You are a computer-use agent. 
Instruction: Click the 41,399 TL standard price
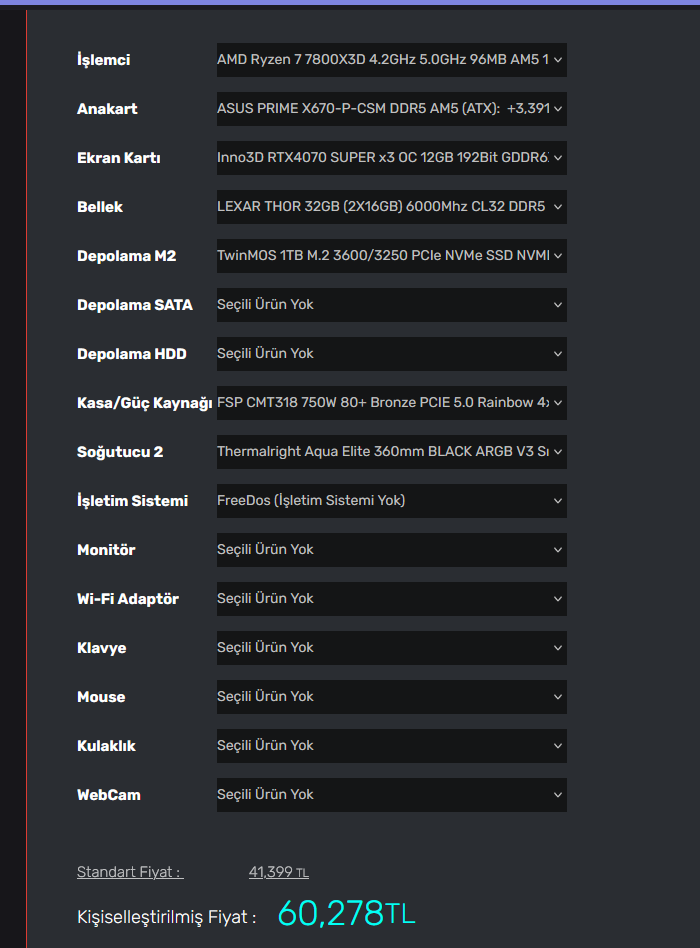(x=278, y=872)
